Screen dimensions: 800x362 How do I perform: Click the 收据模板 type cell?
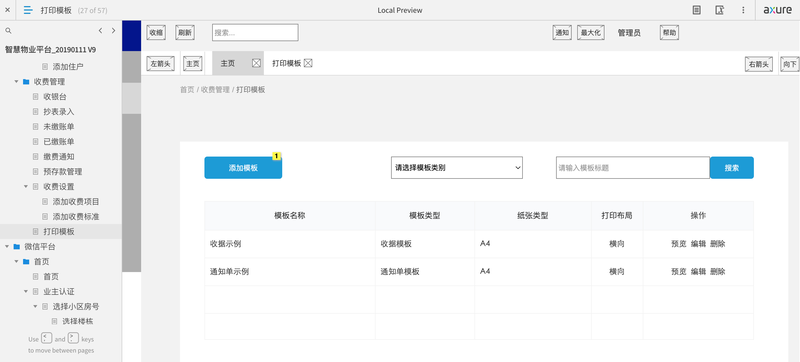coord(424,244)
